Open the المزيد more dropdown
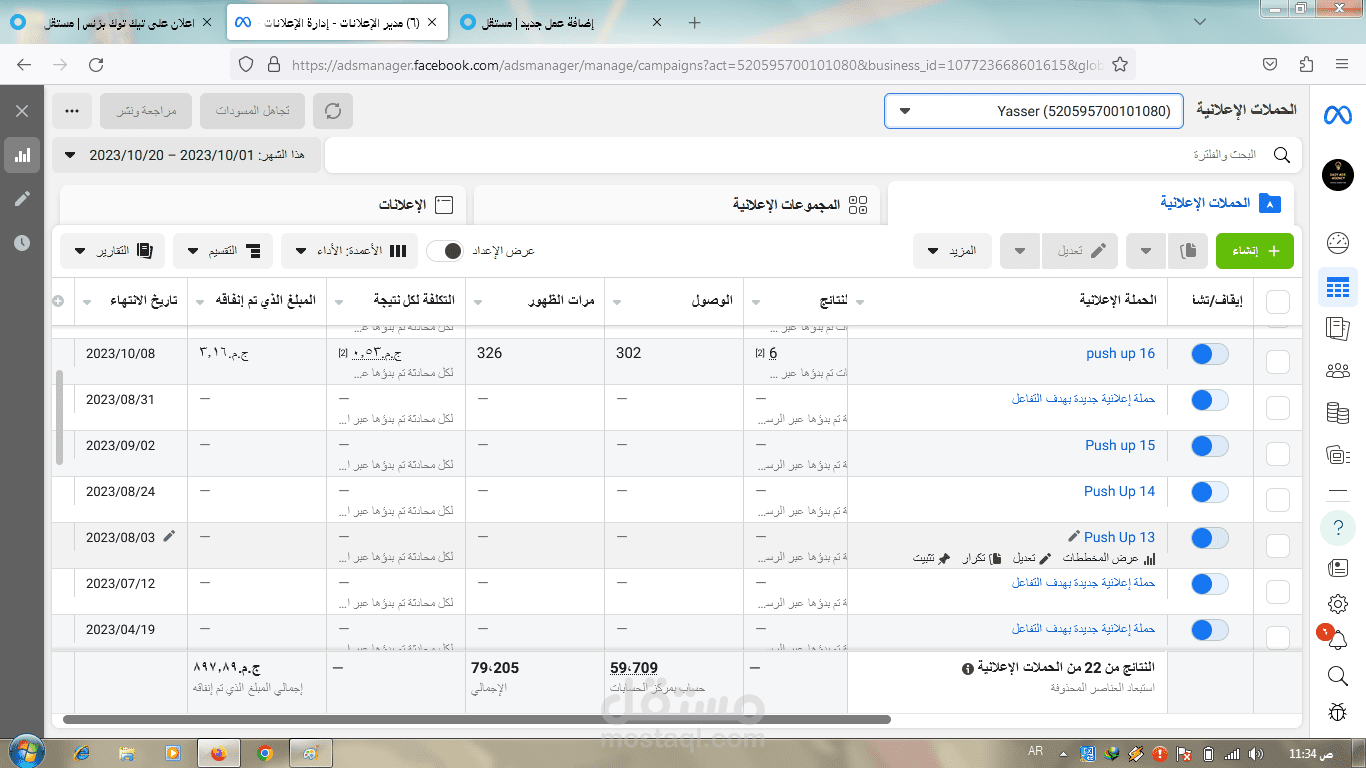Screen dimensions: 1366x768 point(952,251)
